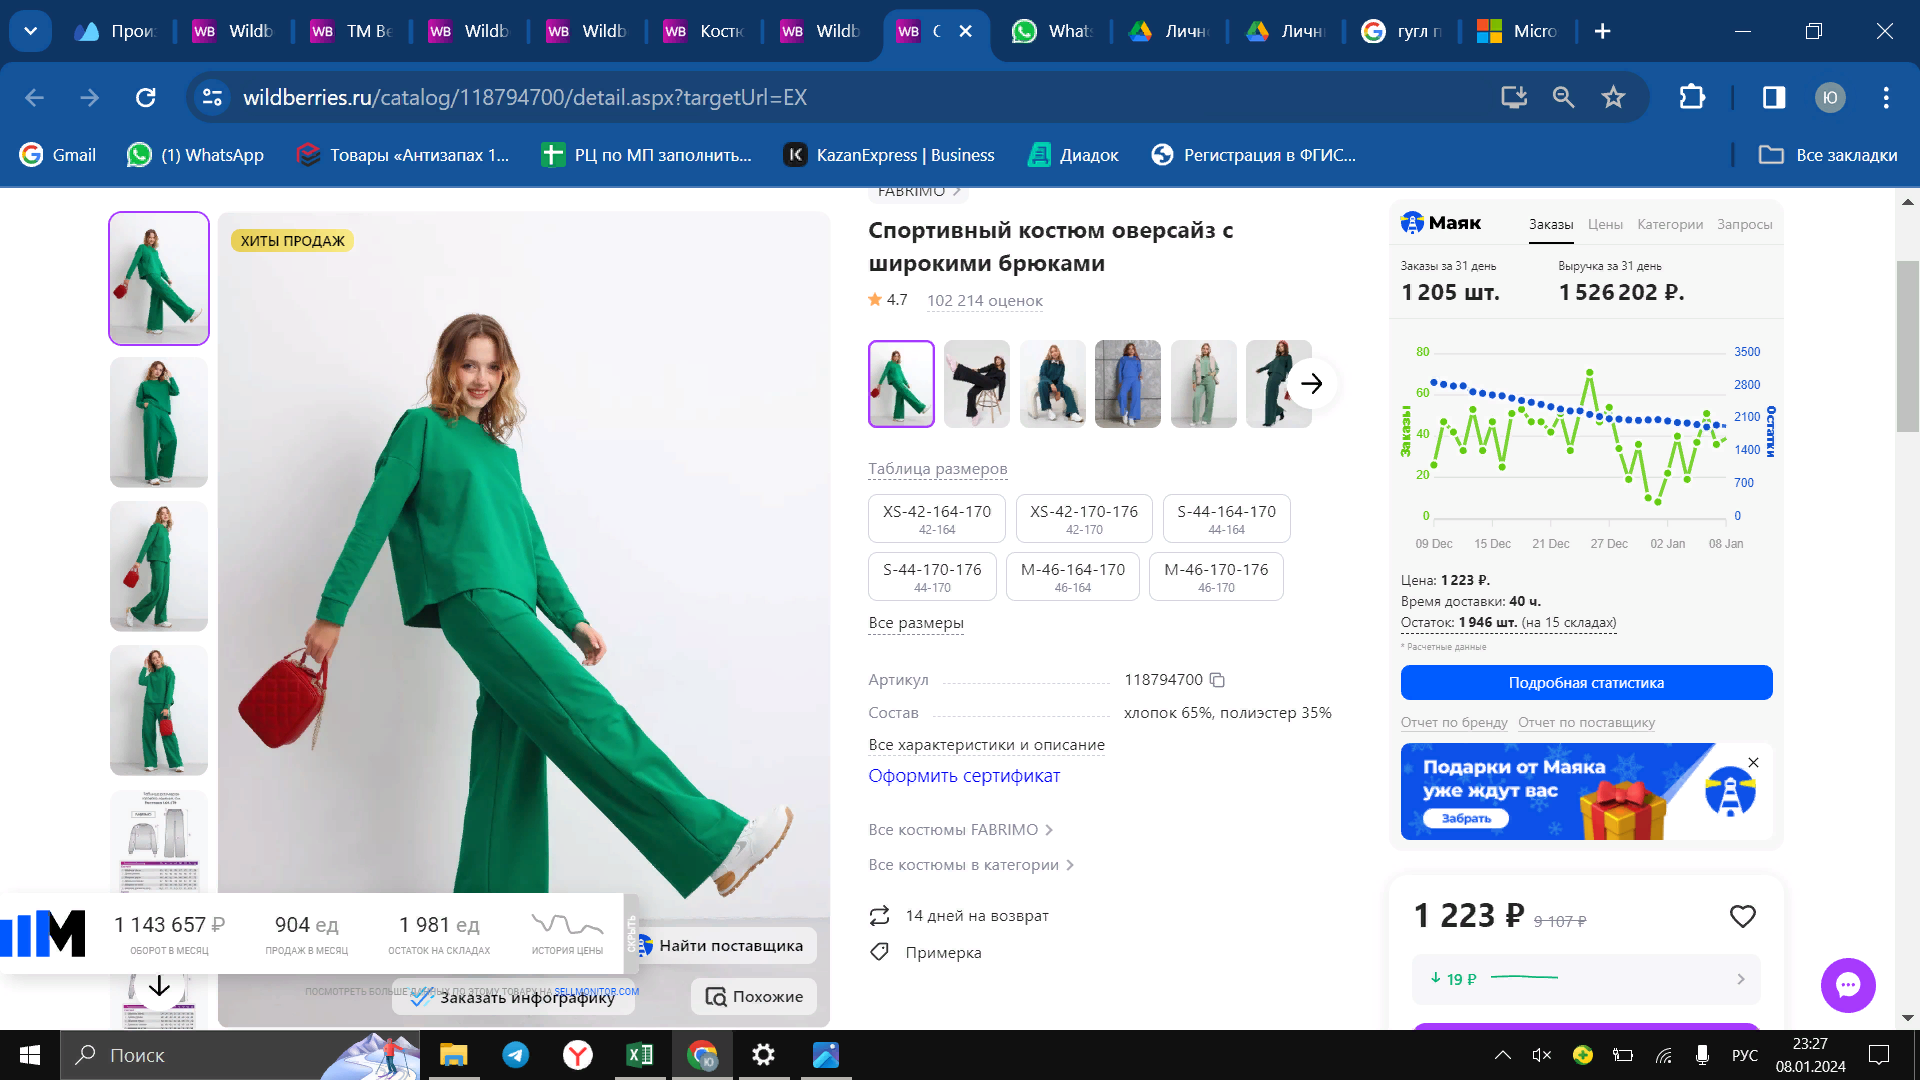1920x1080 pixels.
Task: Switch to the Цены tab in Mayak
Action: [1604, 225]
